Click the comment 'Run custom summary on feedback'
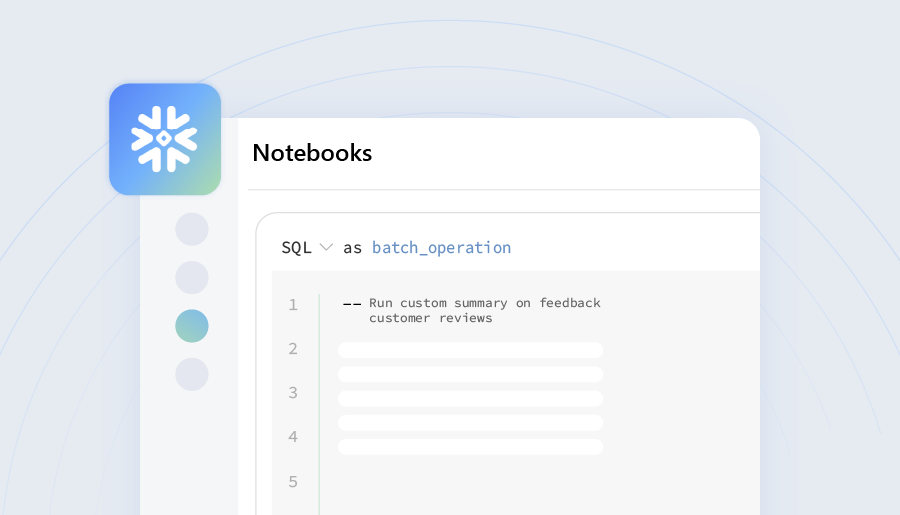 (484, 303)
